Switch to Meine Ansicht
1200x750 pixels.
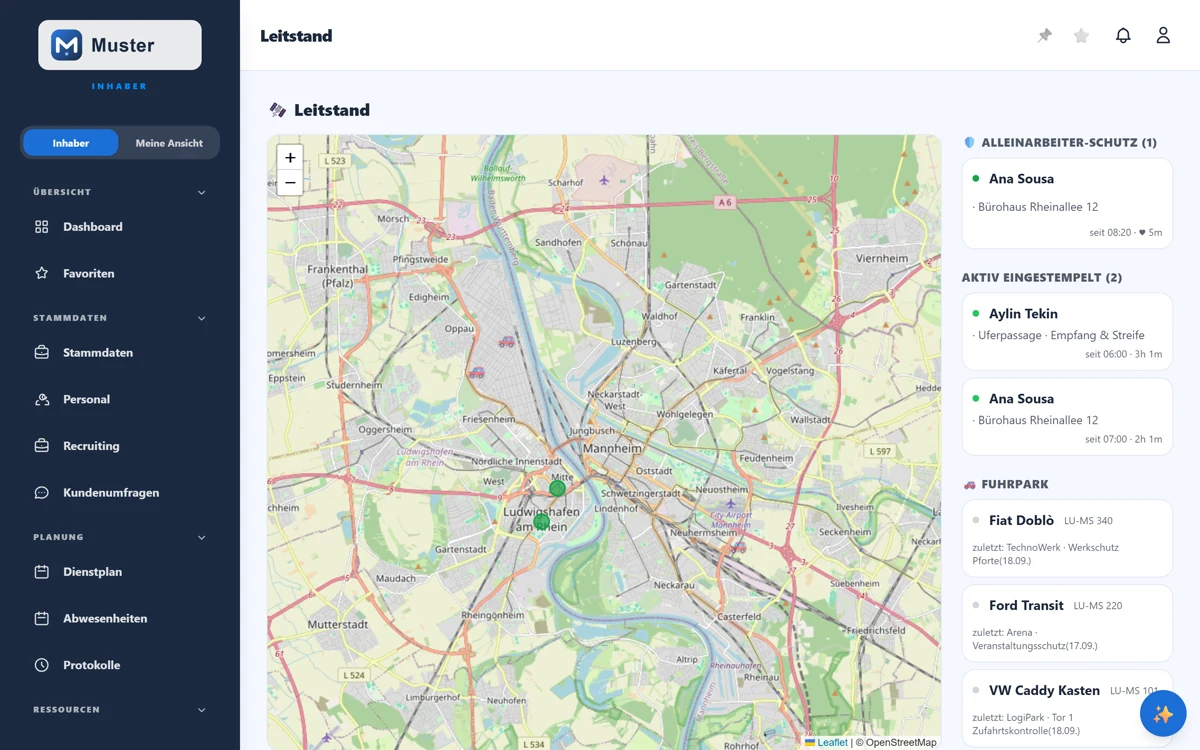(169, 143)
